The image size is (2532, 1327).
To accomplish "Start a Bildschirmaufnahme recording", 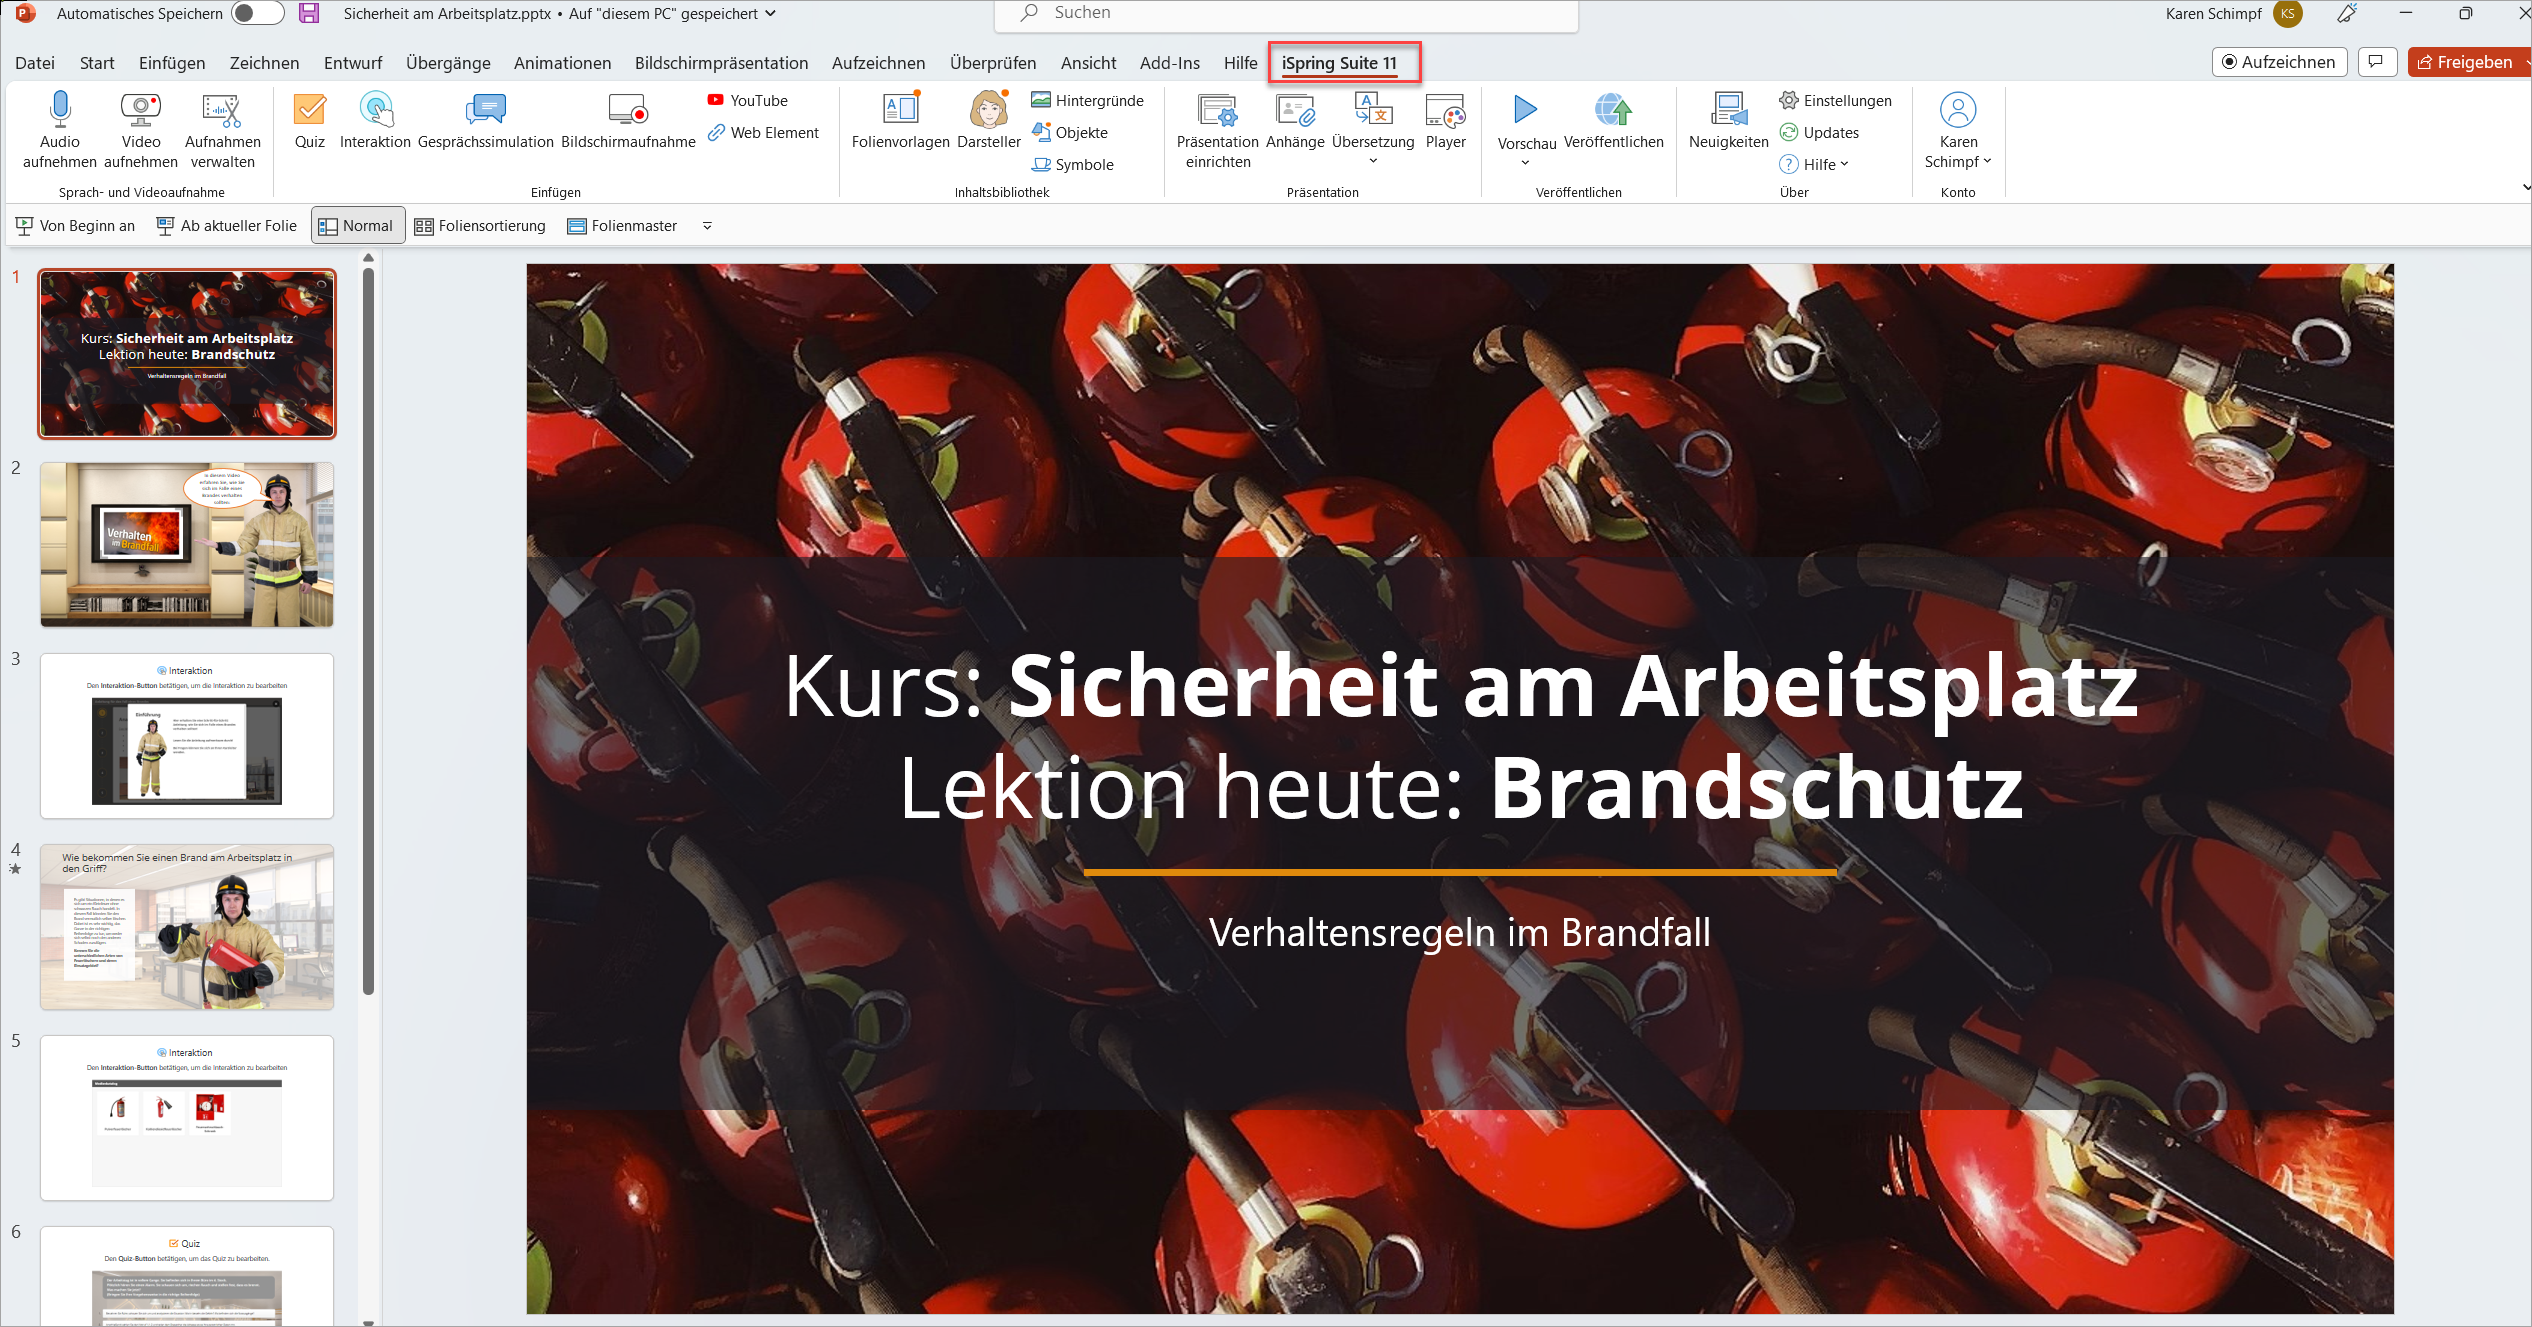I will coord(628,109).
